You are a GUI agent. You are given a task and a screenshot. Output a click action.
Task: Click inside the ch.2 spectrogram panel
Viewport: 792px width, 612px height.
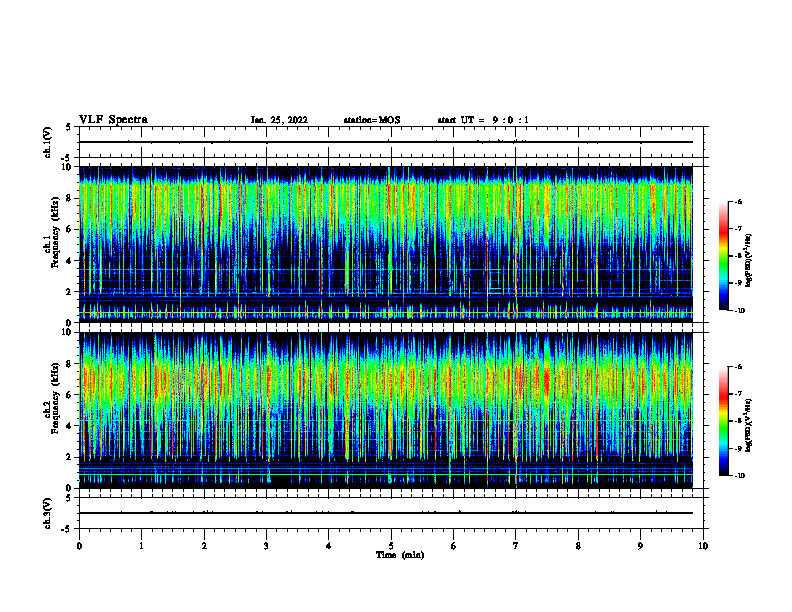click(386, 410)
